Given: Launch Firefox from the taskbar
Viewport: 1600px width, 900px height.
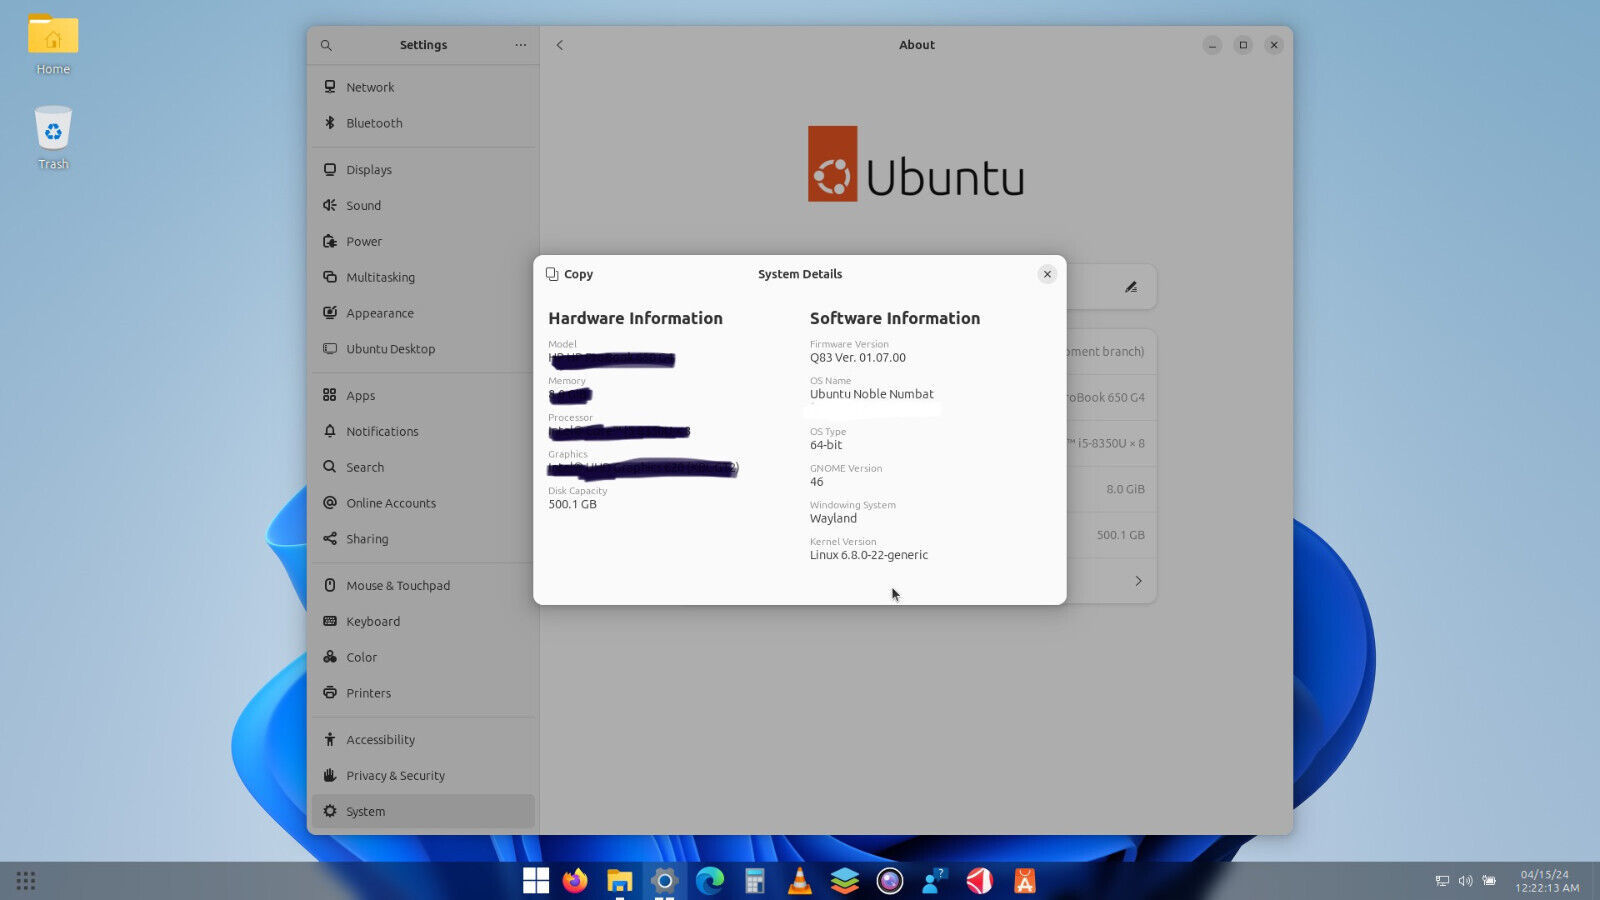Looking at the screenshot, I should [575, 881].
